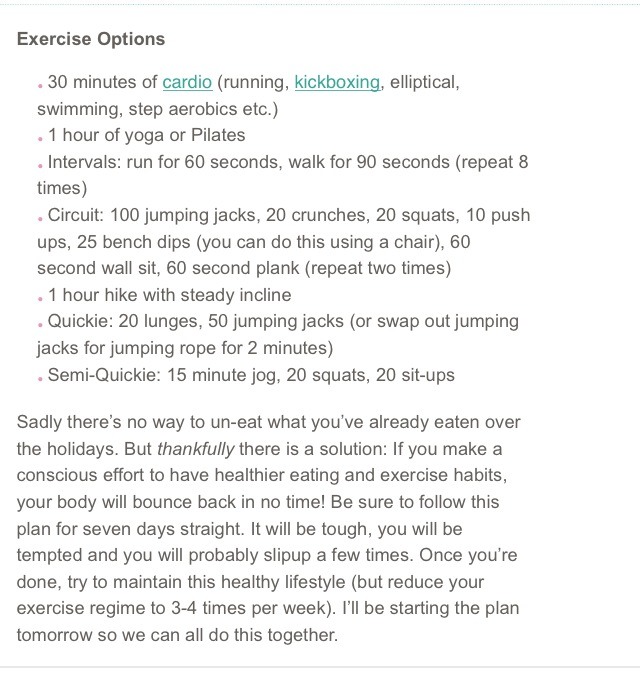Image resolution: width=640 pixels, height=673 pixels.
Task: Click the bullet before 1 hour of yoga
Action: point(40,139)
